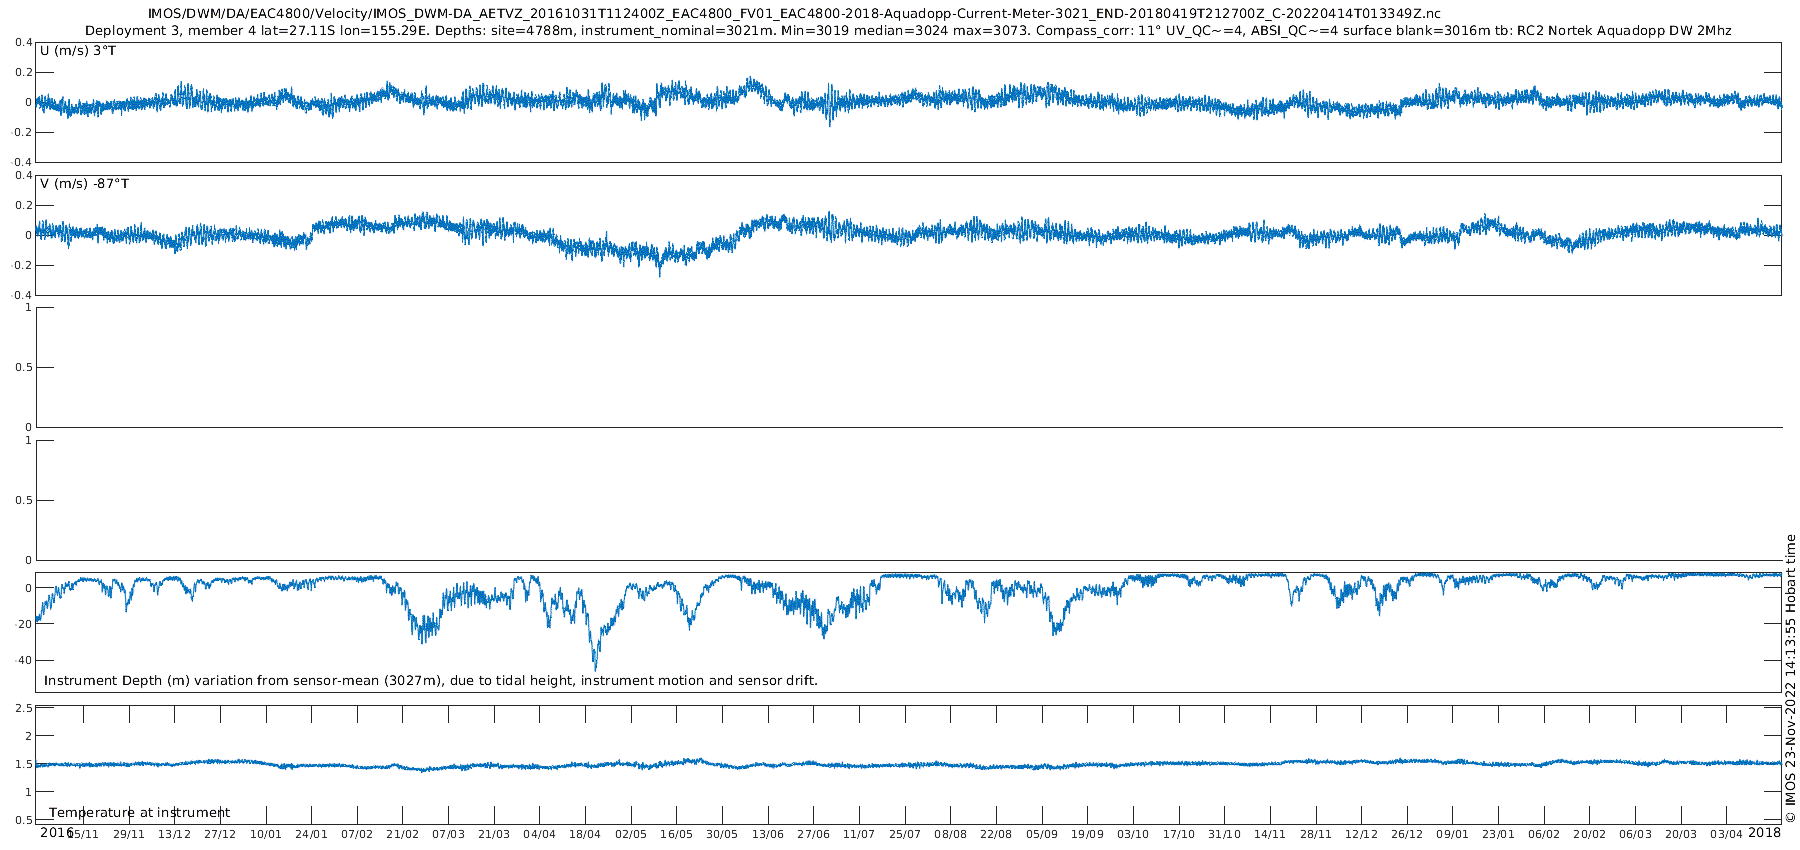Click the top '0.4' tick of U velocity axis

pos(22,43)
